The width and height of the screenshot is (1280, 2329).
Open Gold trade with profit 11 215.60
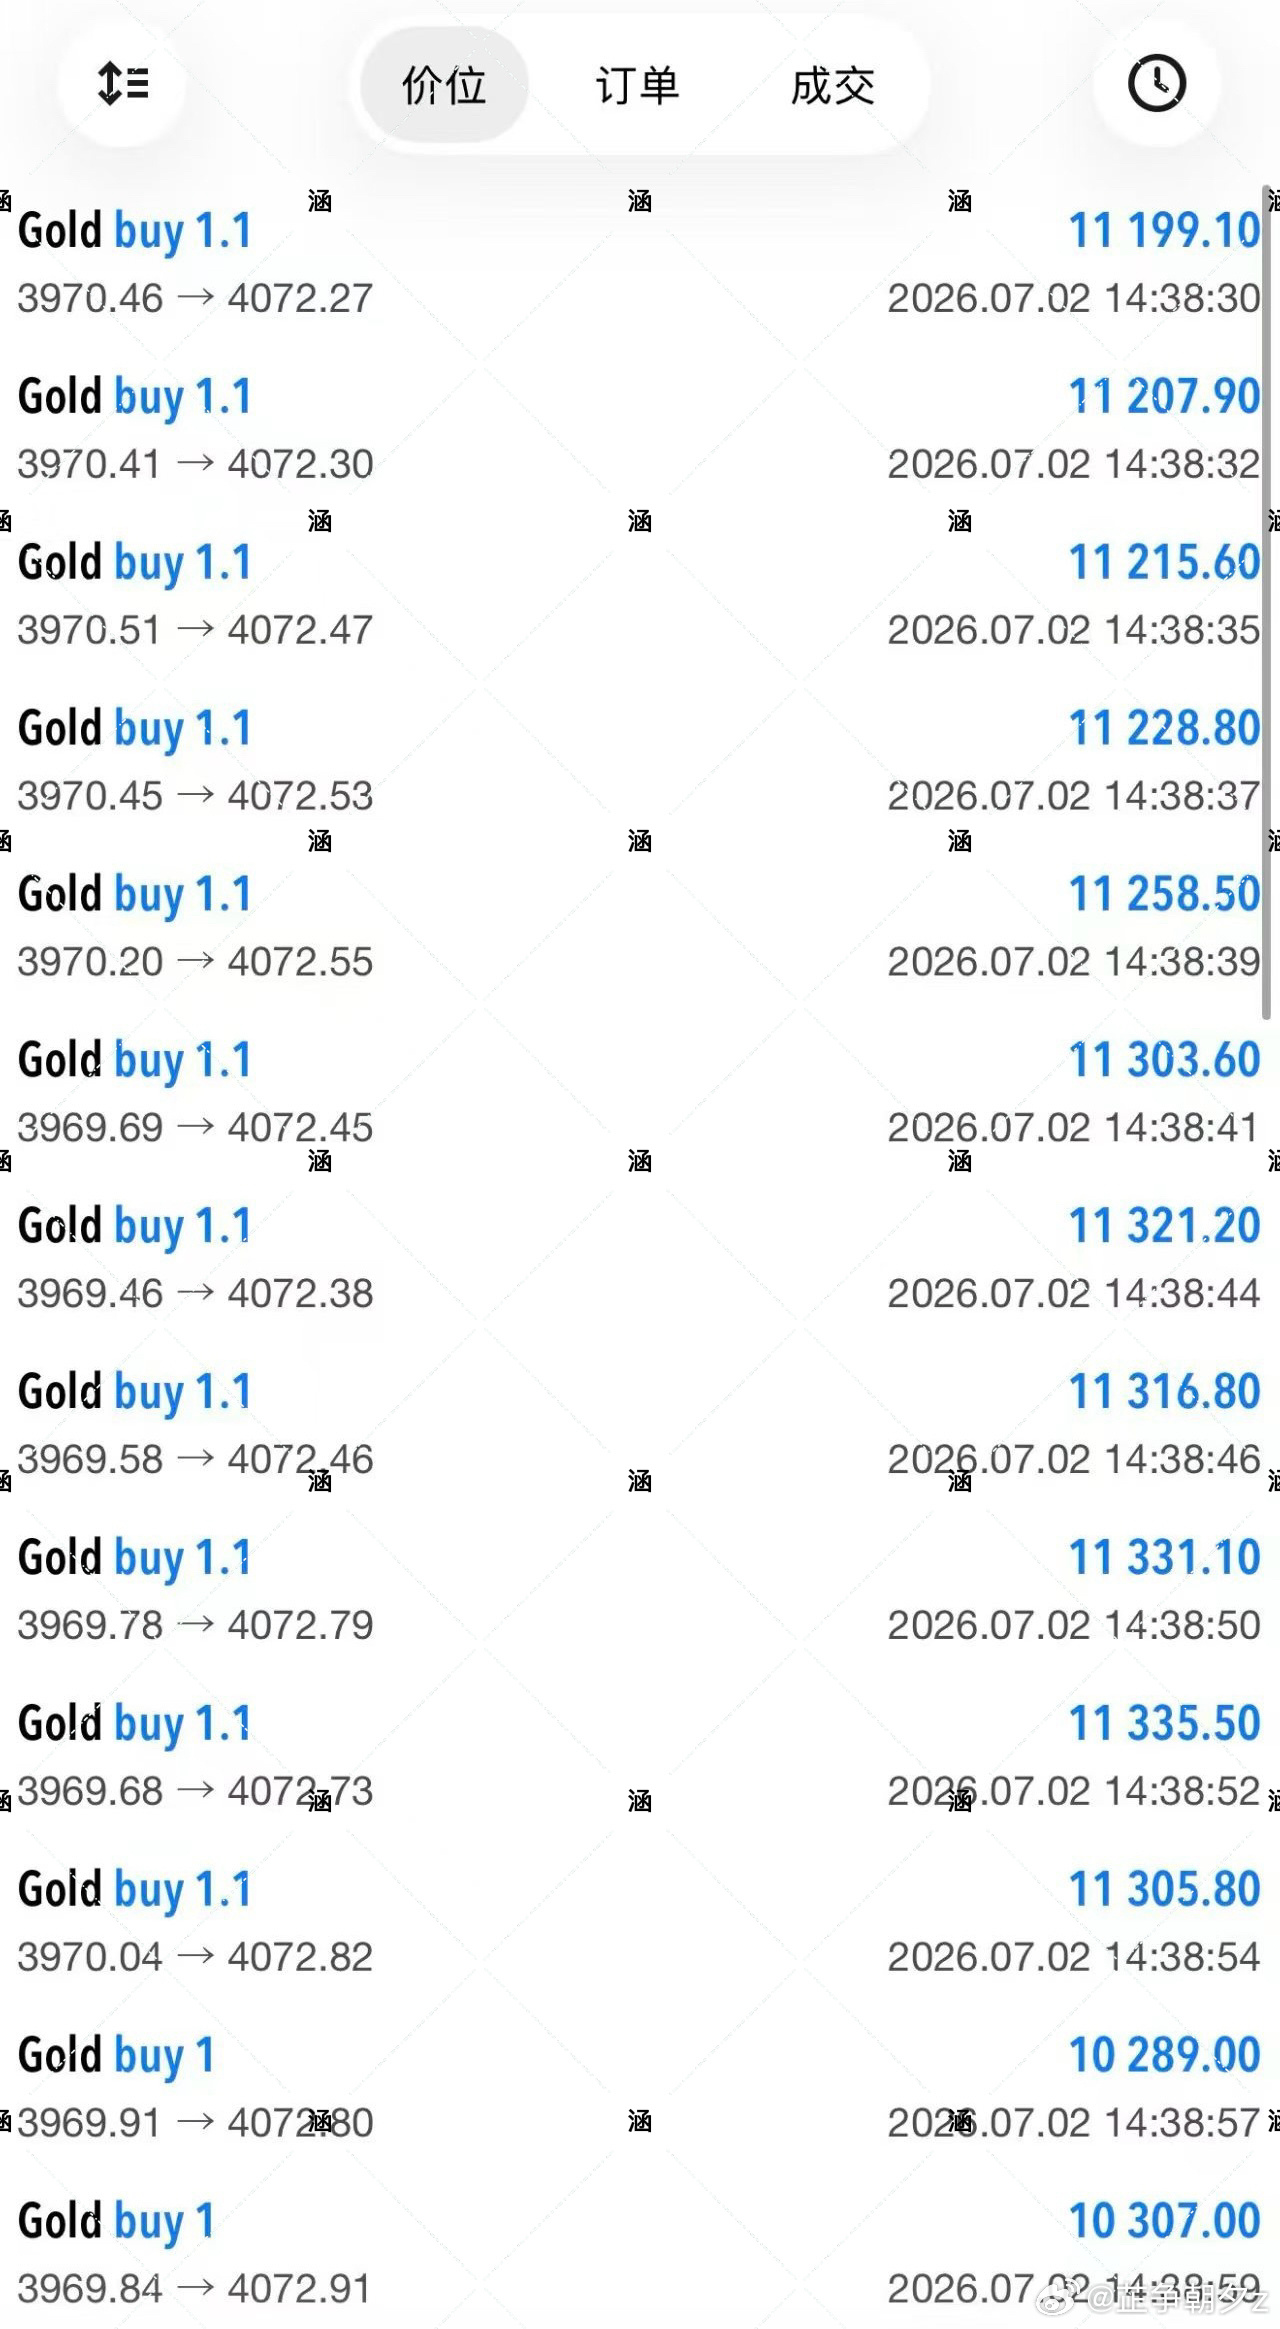coord(640,595)
